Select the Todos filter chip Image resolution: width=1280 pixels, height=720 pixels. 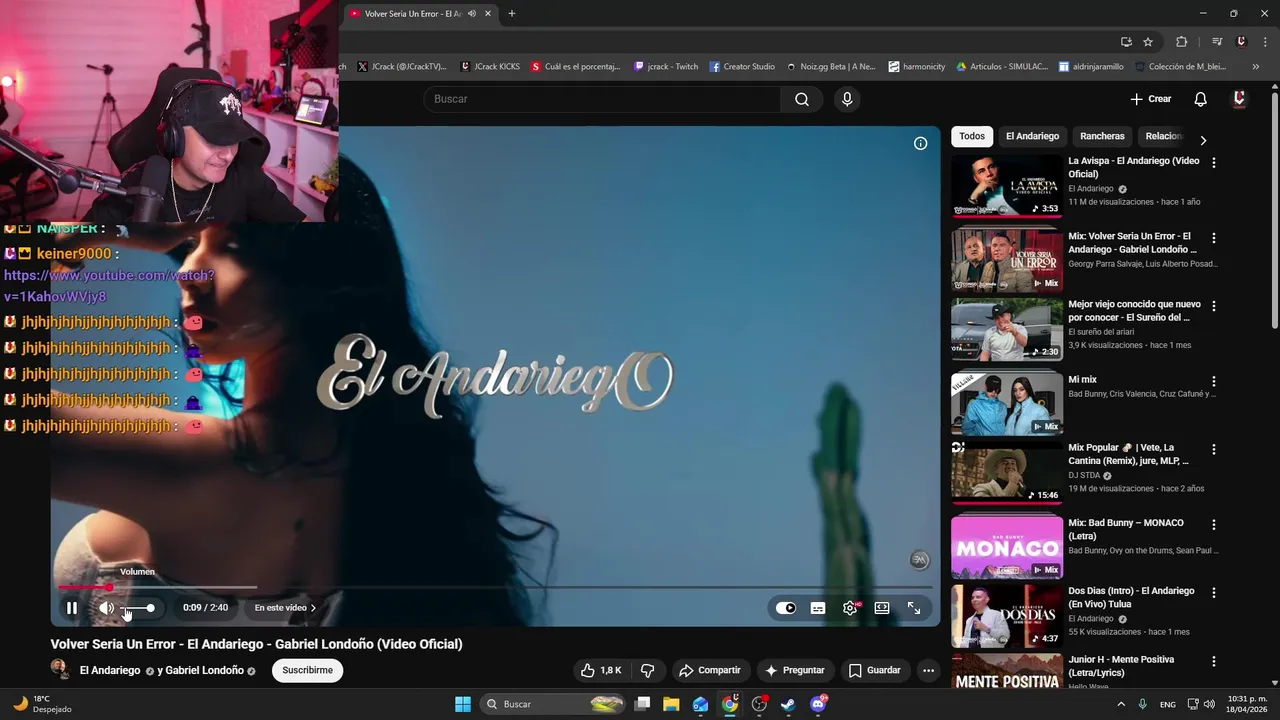pos(972,136)
